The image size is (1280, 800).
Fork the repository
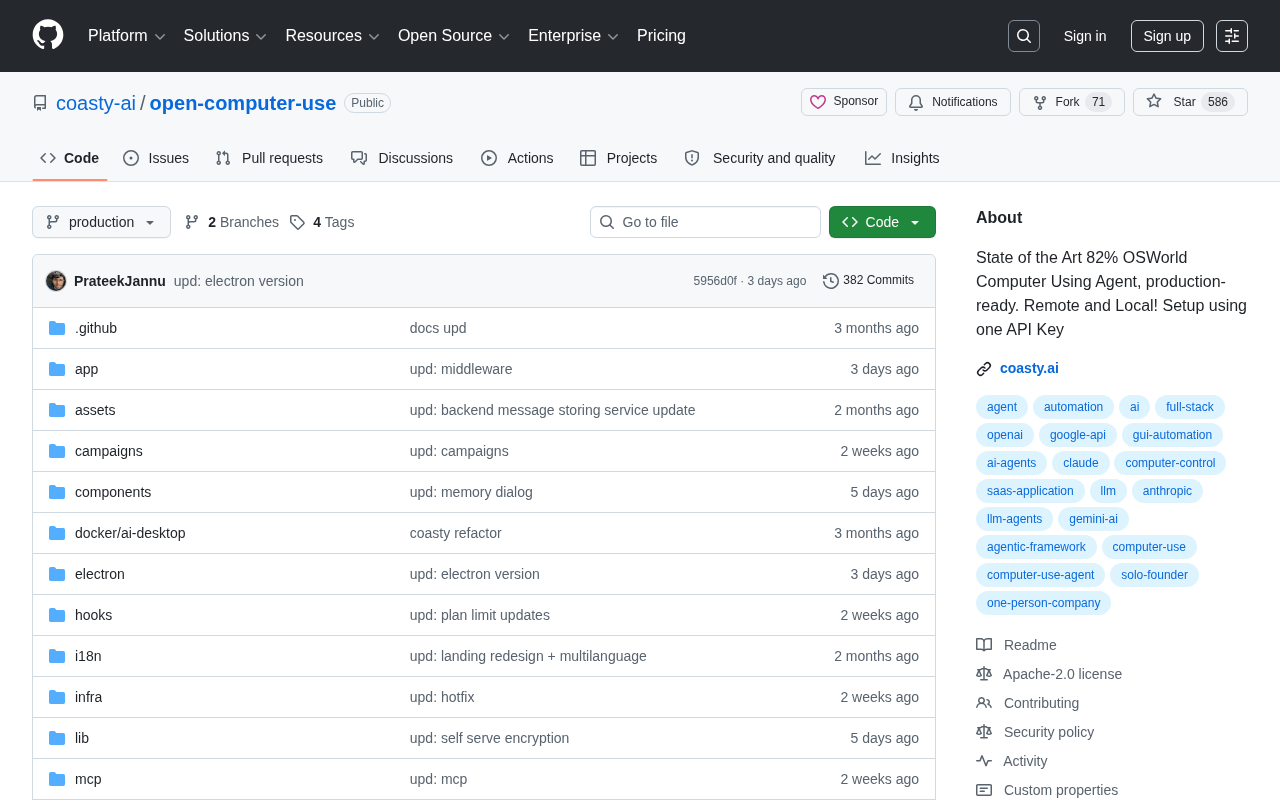[x=1072, y=102]
